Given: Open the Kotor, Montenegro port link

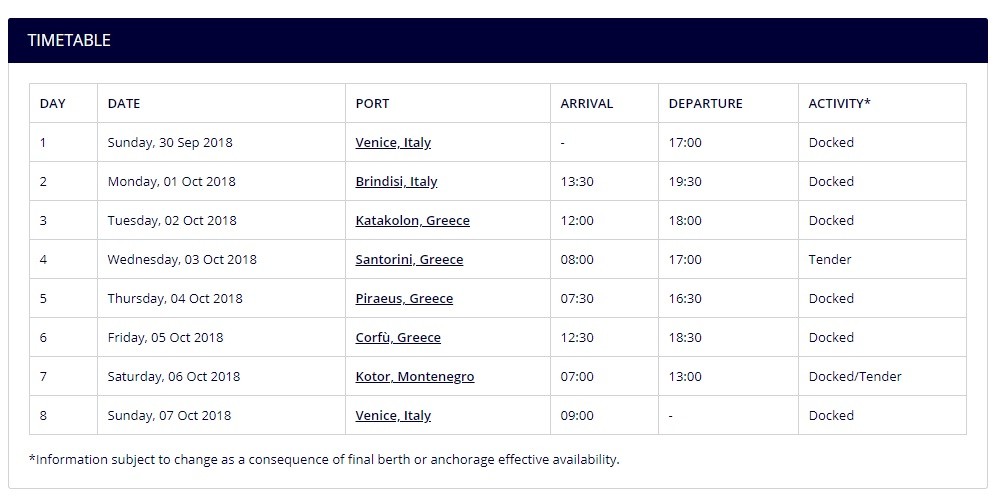Looking at the screenshot, I should 415,376.
